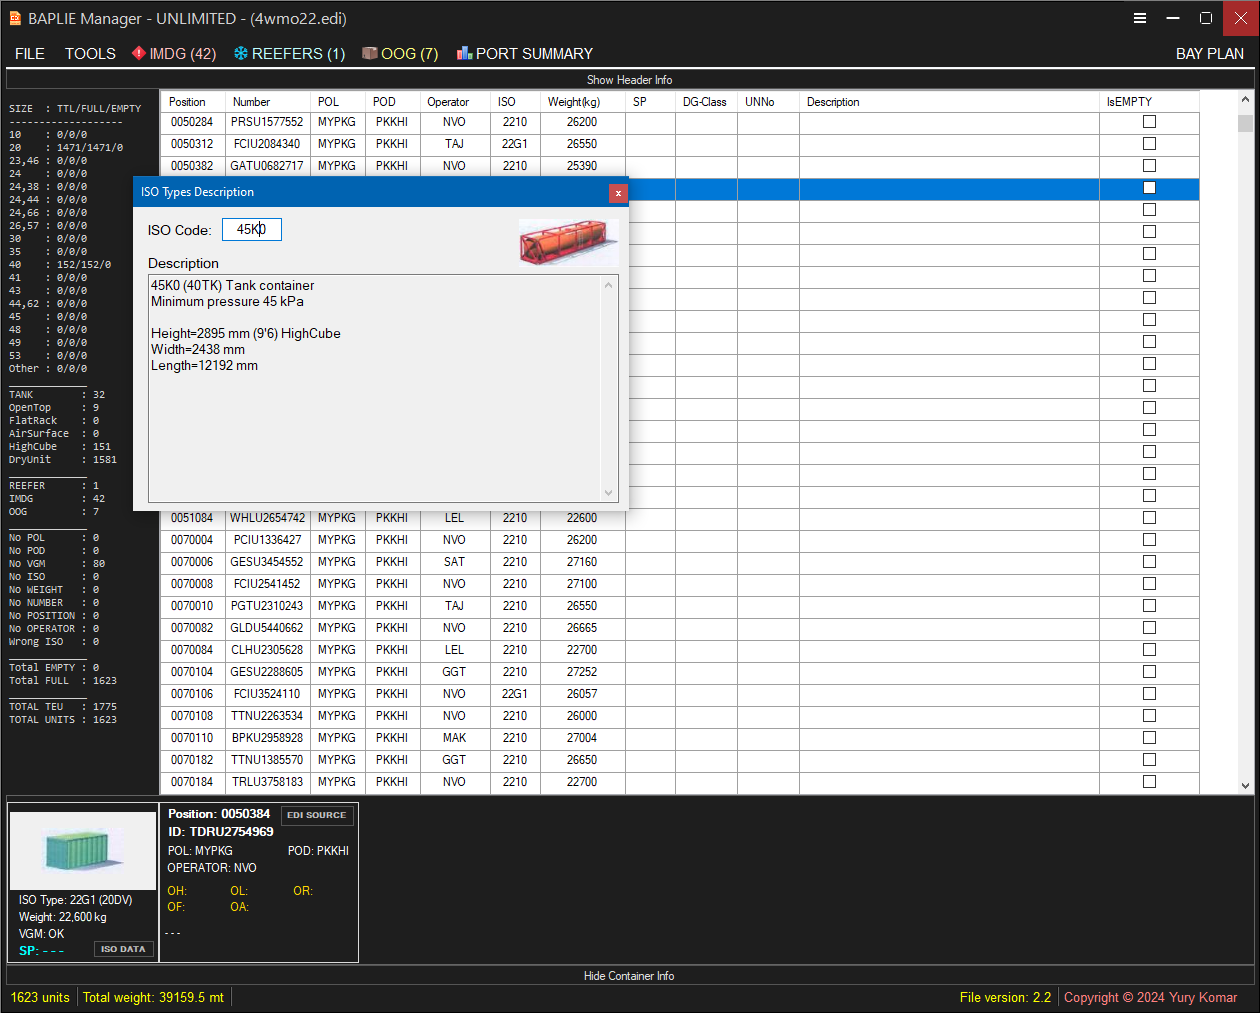Click the Description box scroll-down arrow
1260x1013 pixels.
point(608,492)
